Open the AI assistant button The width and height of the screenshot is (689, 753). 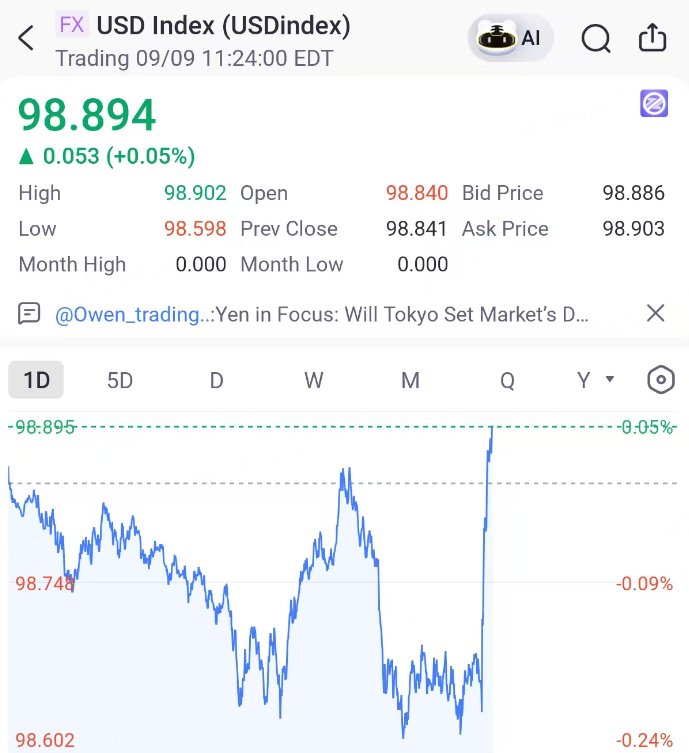click(510, 37)
